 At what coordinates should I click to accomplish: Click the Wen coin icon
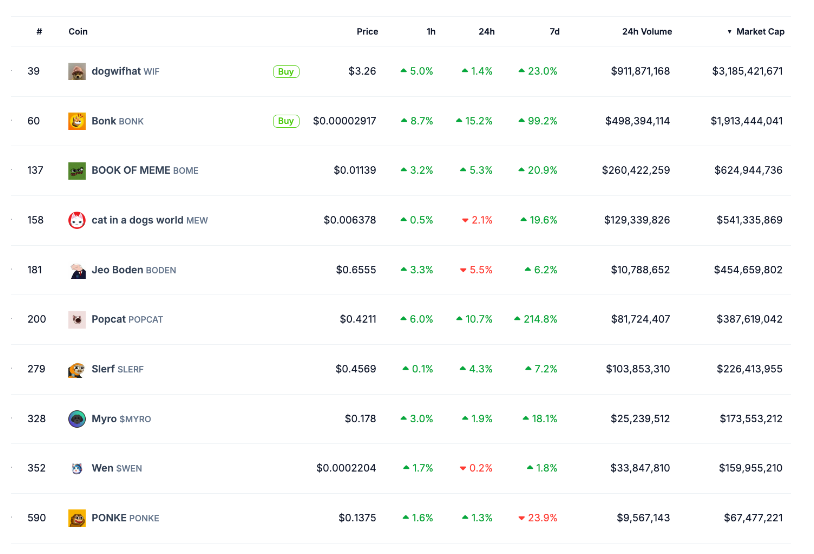(77, 468)
